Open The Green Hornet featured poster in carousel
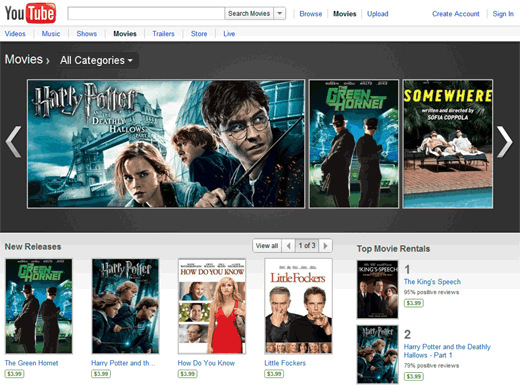 (354, 144)
